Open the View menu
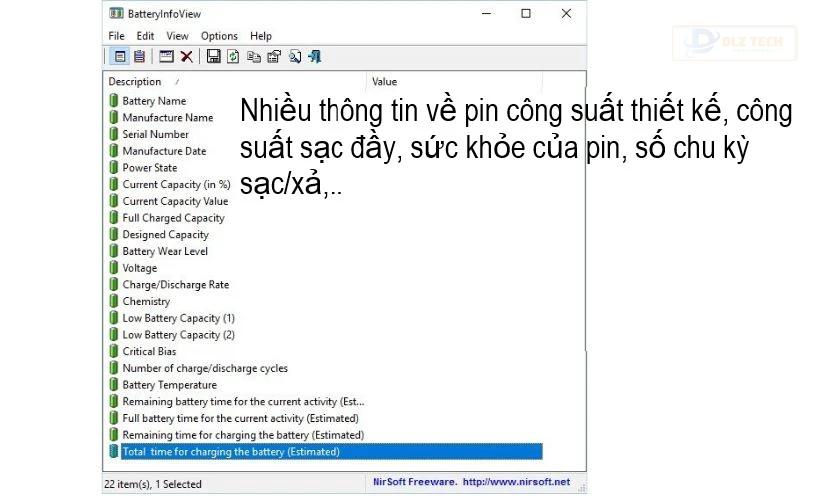Screen dimensions: 840x500 click(177, 36)
